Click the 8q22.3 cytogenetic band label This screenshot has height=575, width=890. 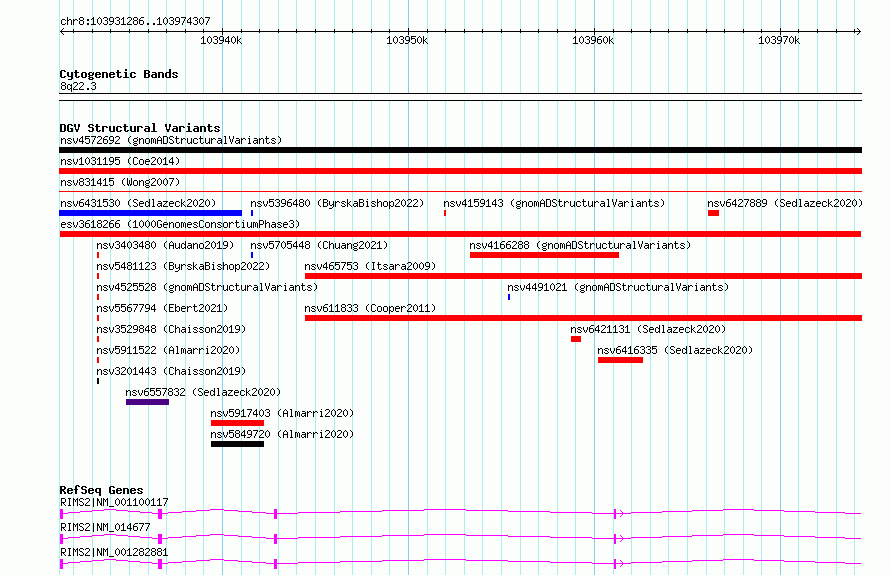(78, 86)
